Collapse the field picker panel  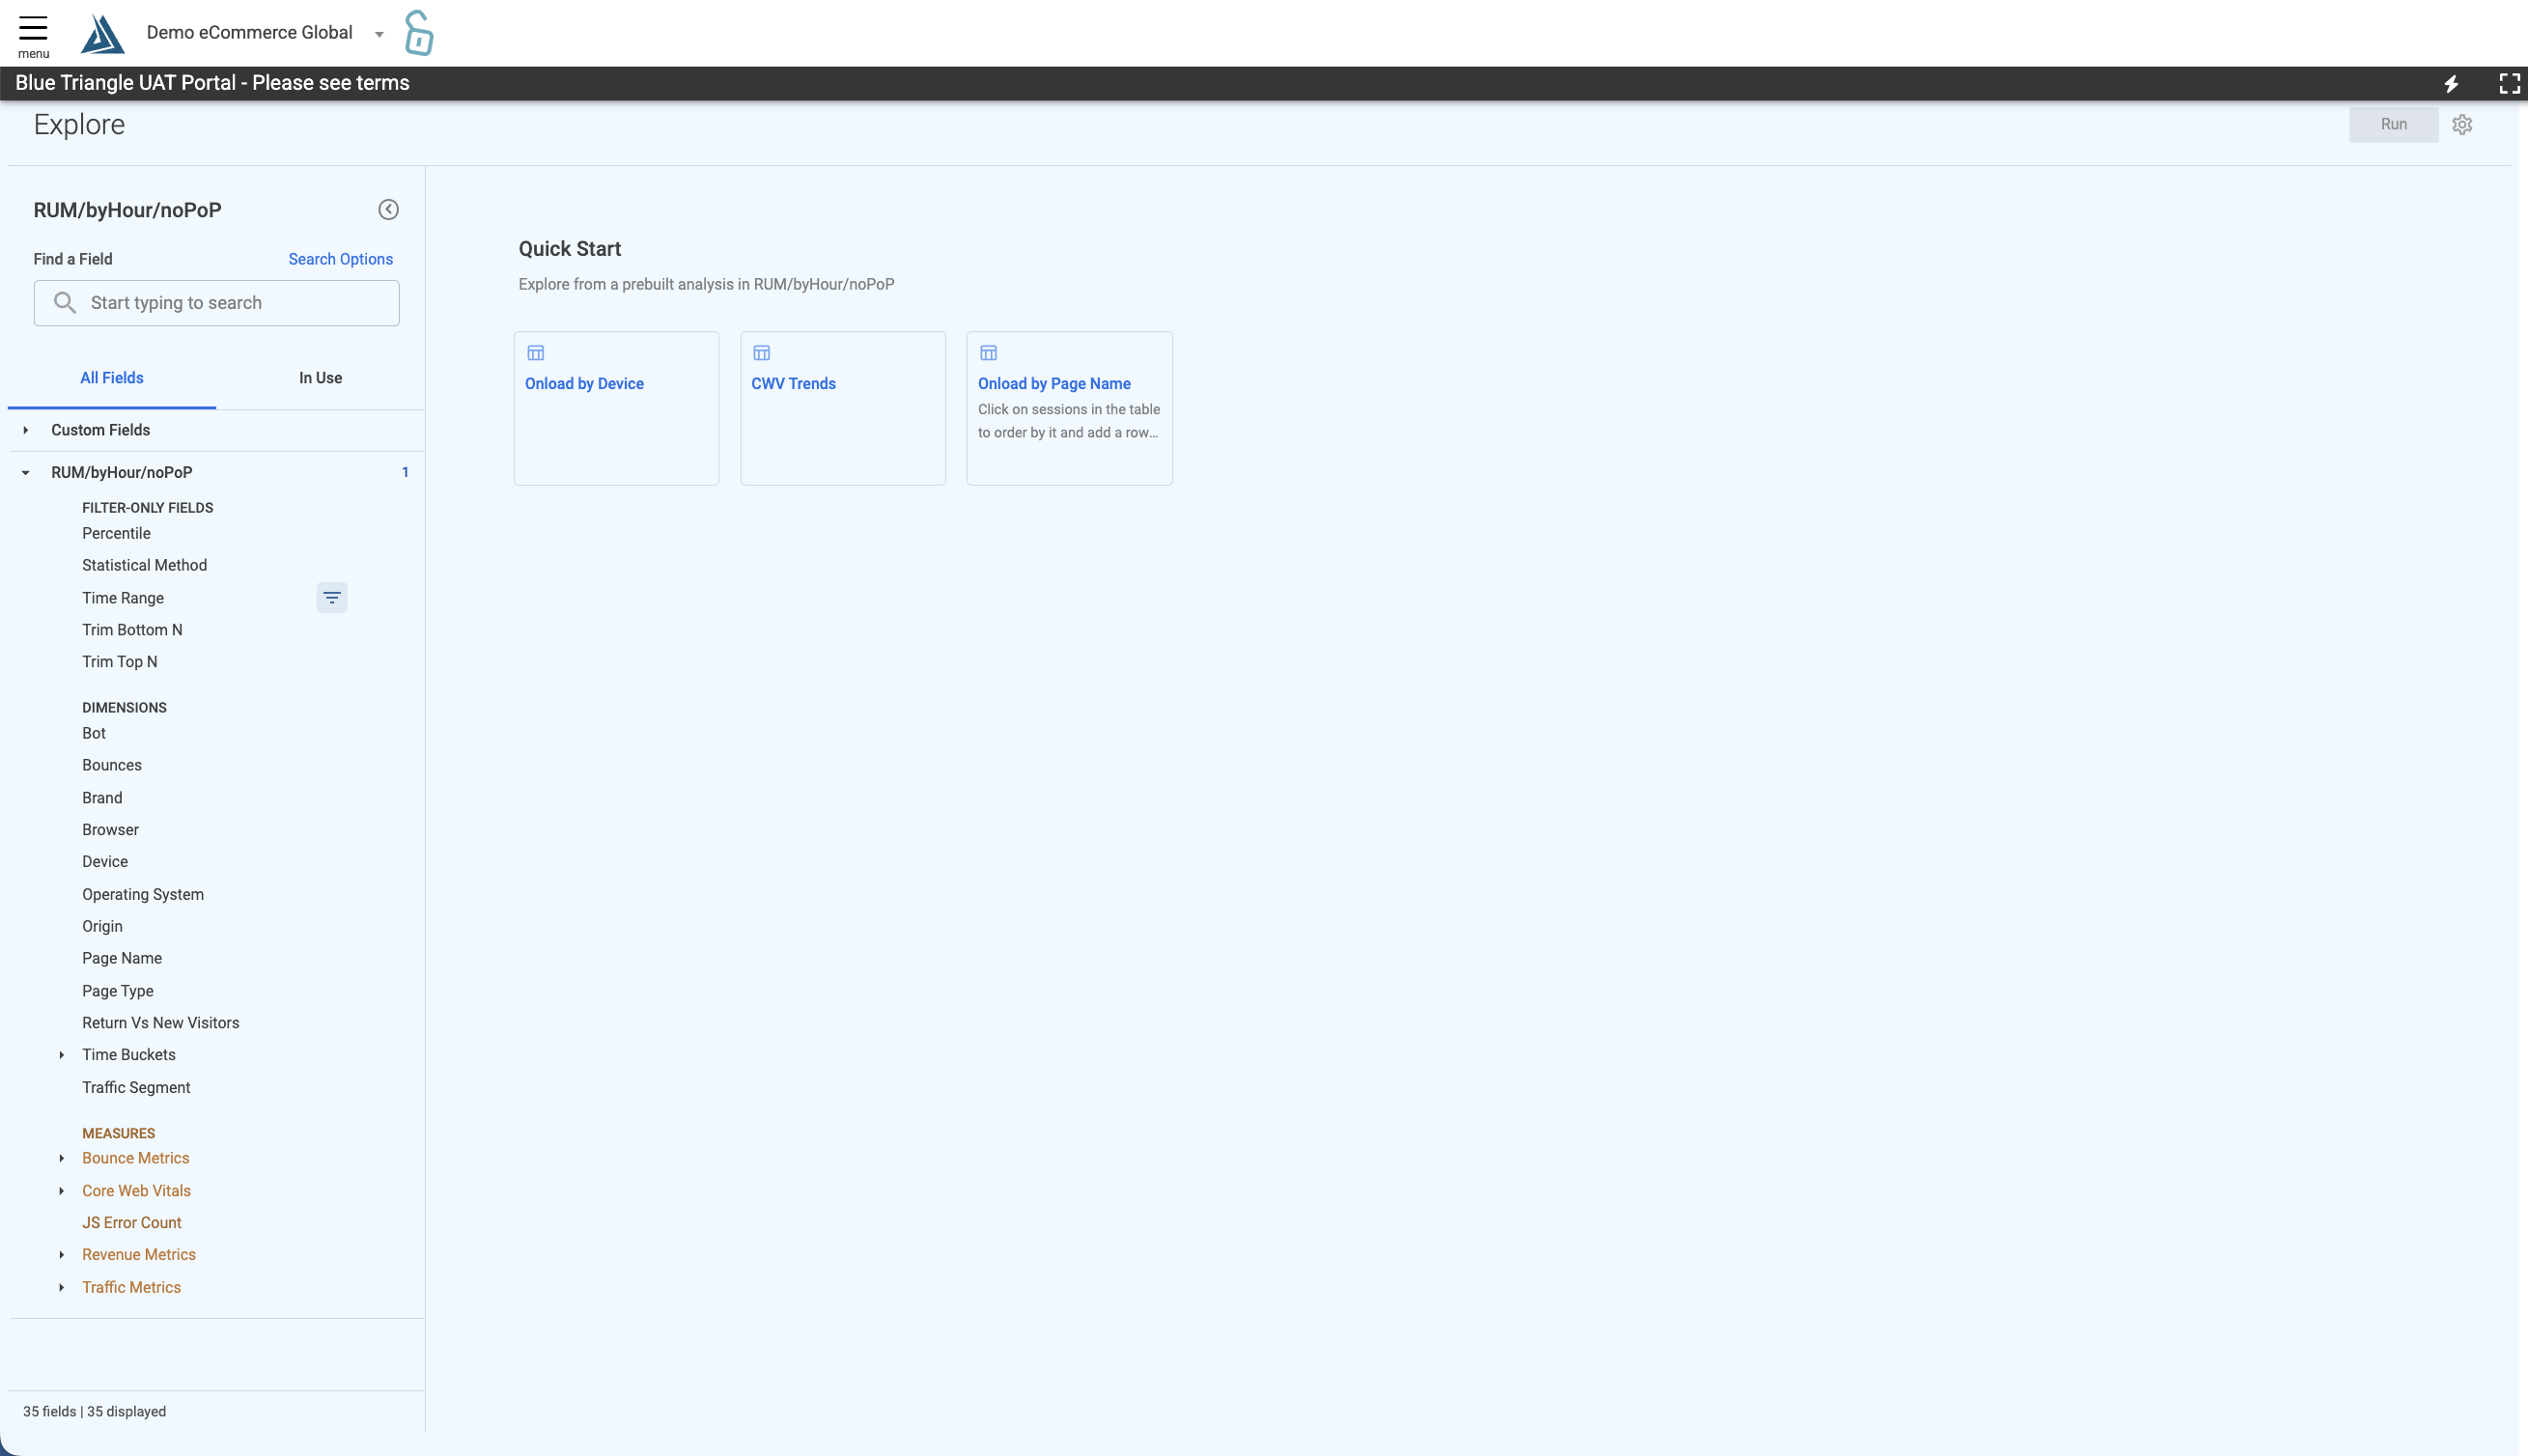coord(388,209)
